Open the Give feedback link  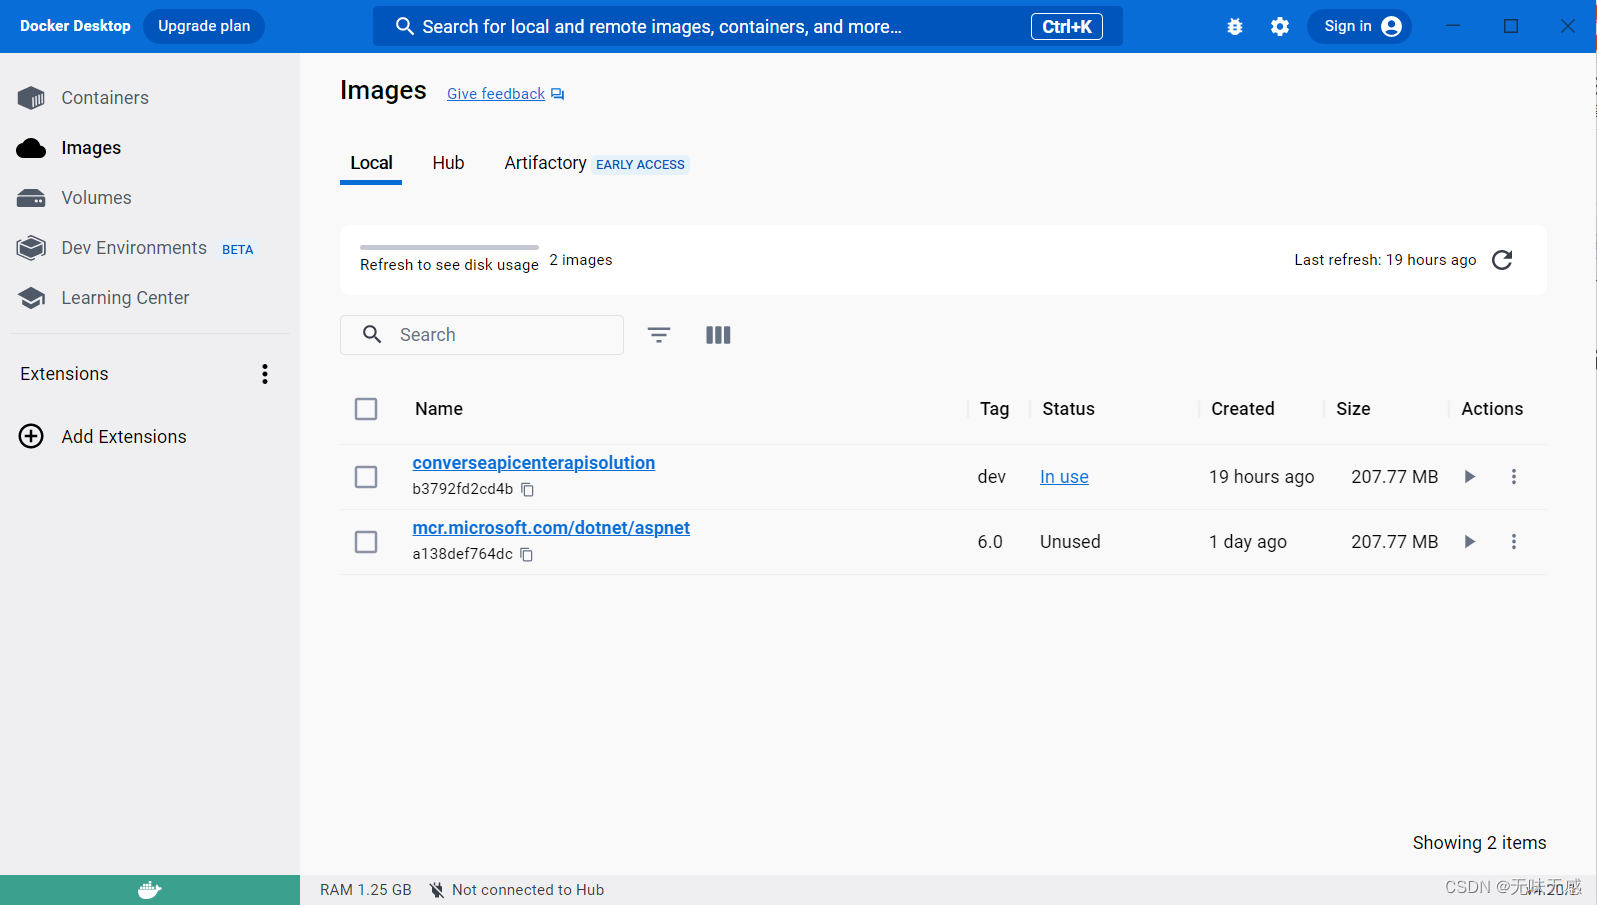point(496,94)
